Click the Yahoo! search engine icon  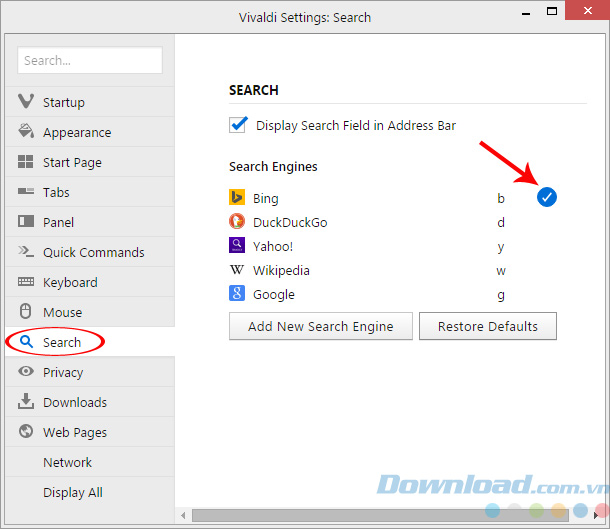pyautogui.click(x=237, y=246)
